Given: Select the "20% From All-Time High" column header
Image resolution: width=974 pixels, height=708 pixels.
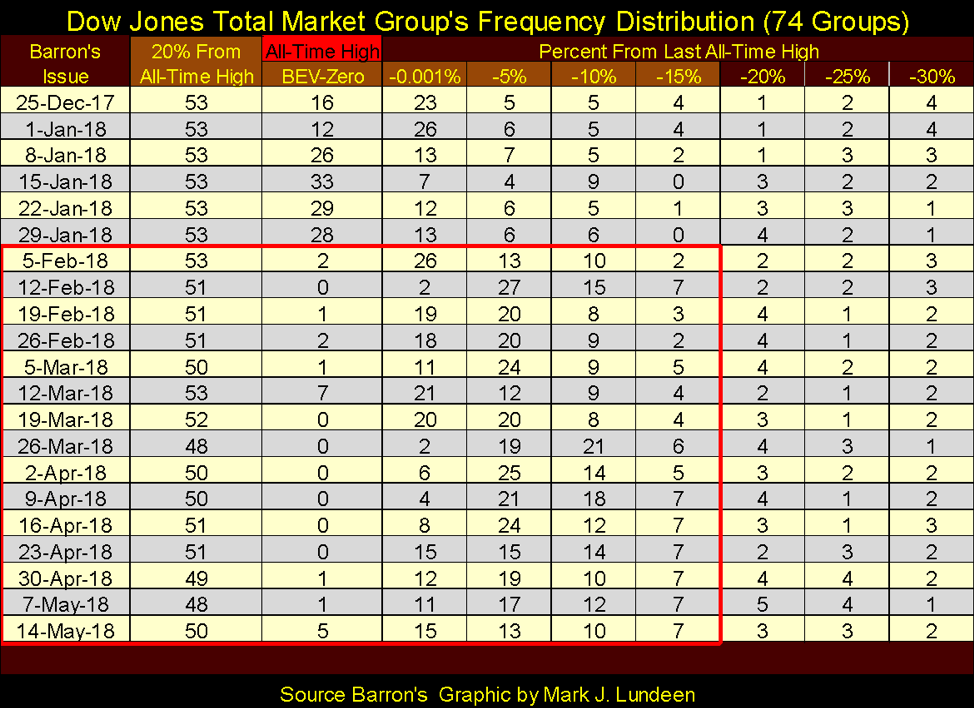Looking at the screenshot, I should click(196, 63).
